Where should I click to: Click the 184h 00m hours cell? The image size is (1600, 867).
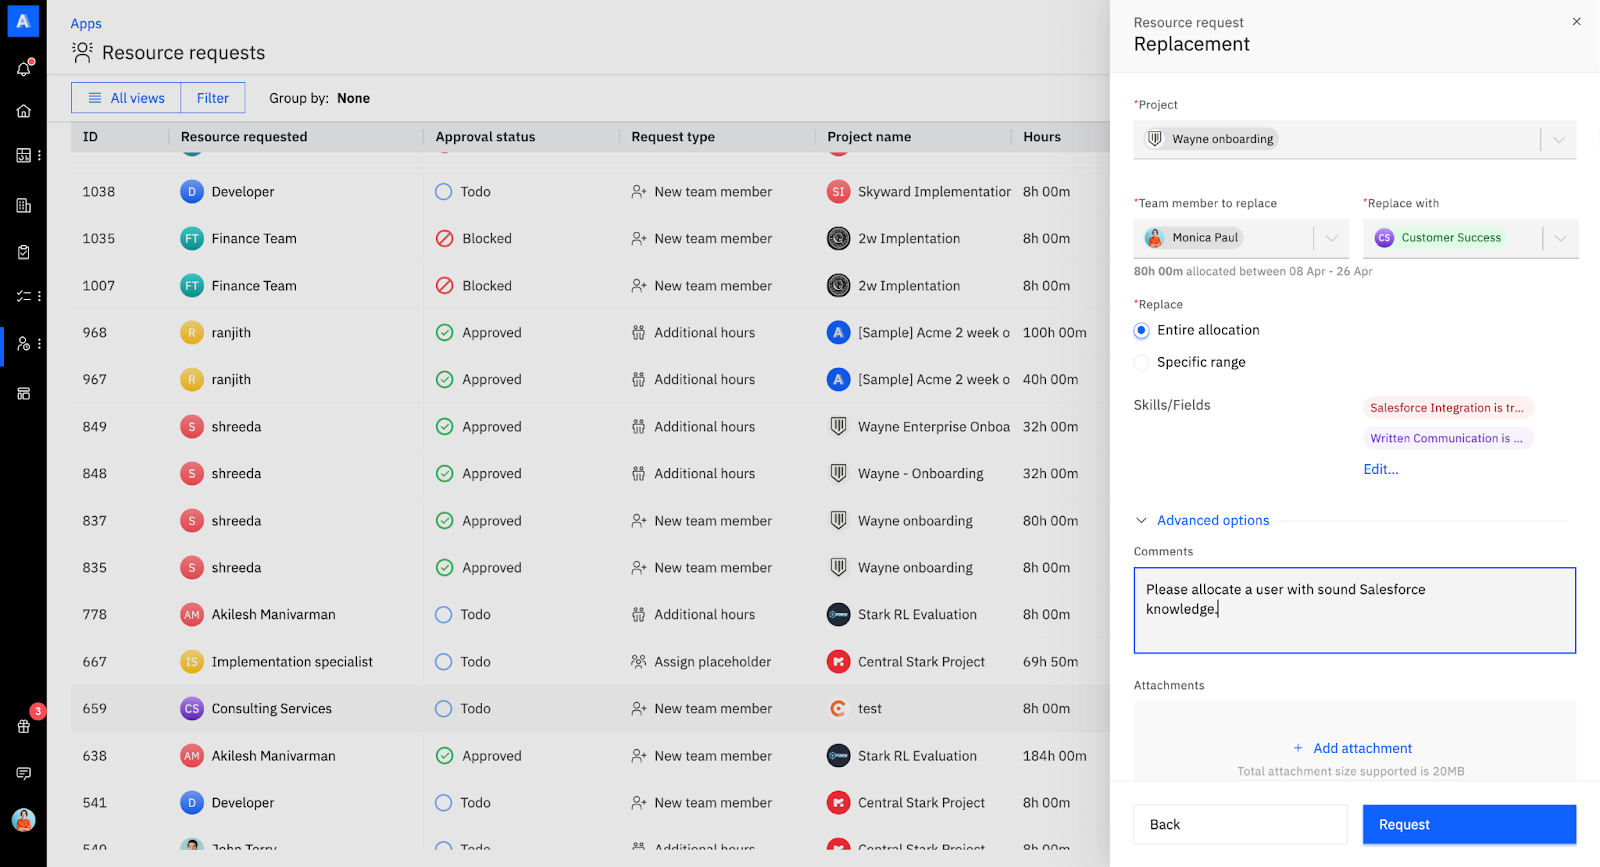click(x=1055, y=756)
